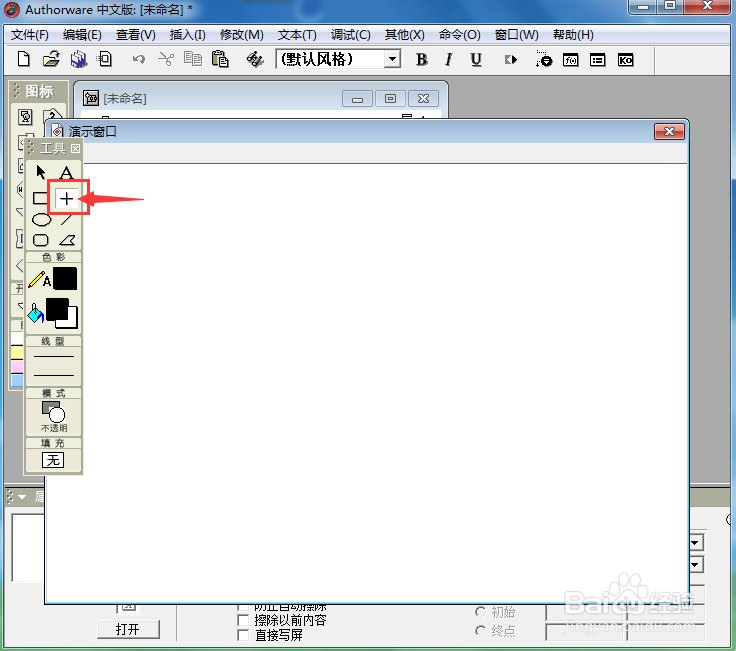Toggle italic text formatting
The width and height of the screenshot is (736, 651).
pos(449,60)
